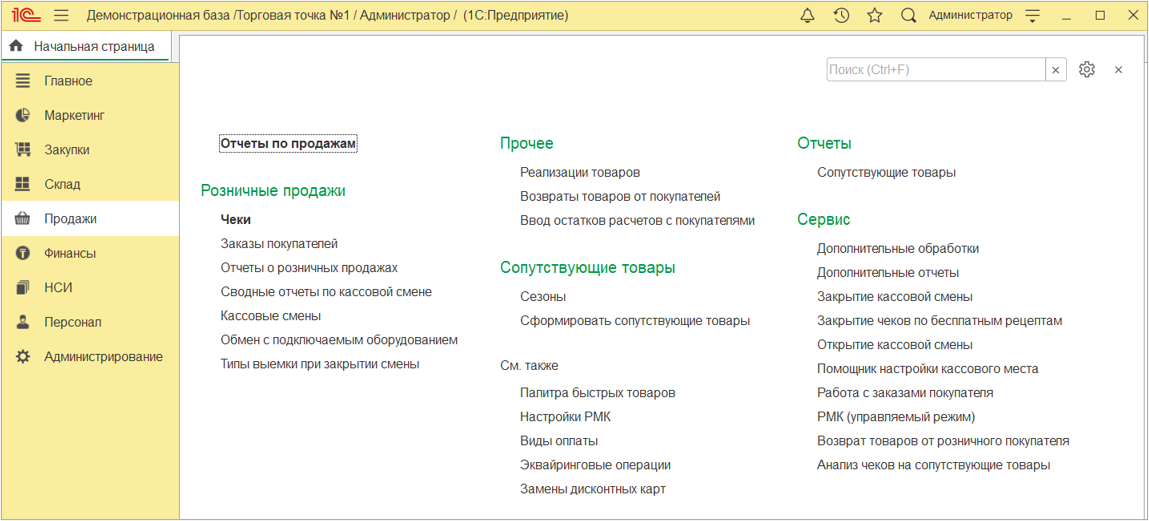Open Возврат товаров от розничного покупателя

pyautogui.click(x=944, y=441)
